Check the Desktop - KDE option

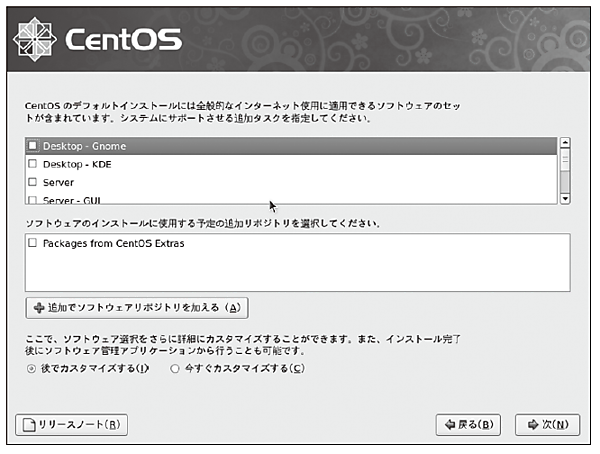click(x=33, y=164)
